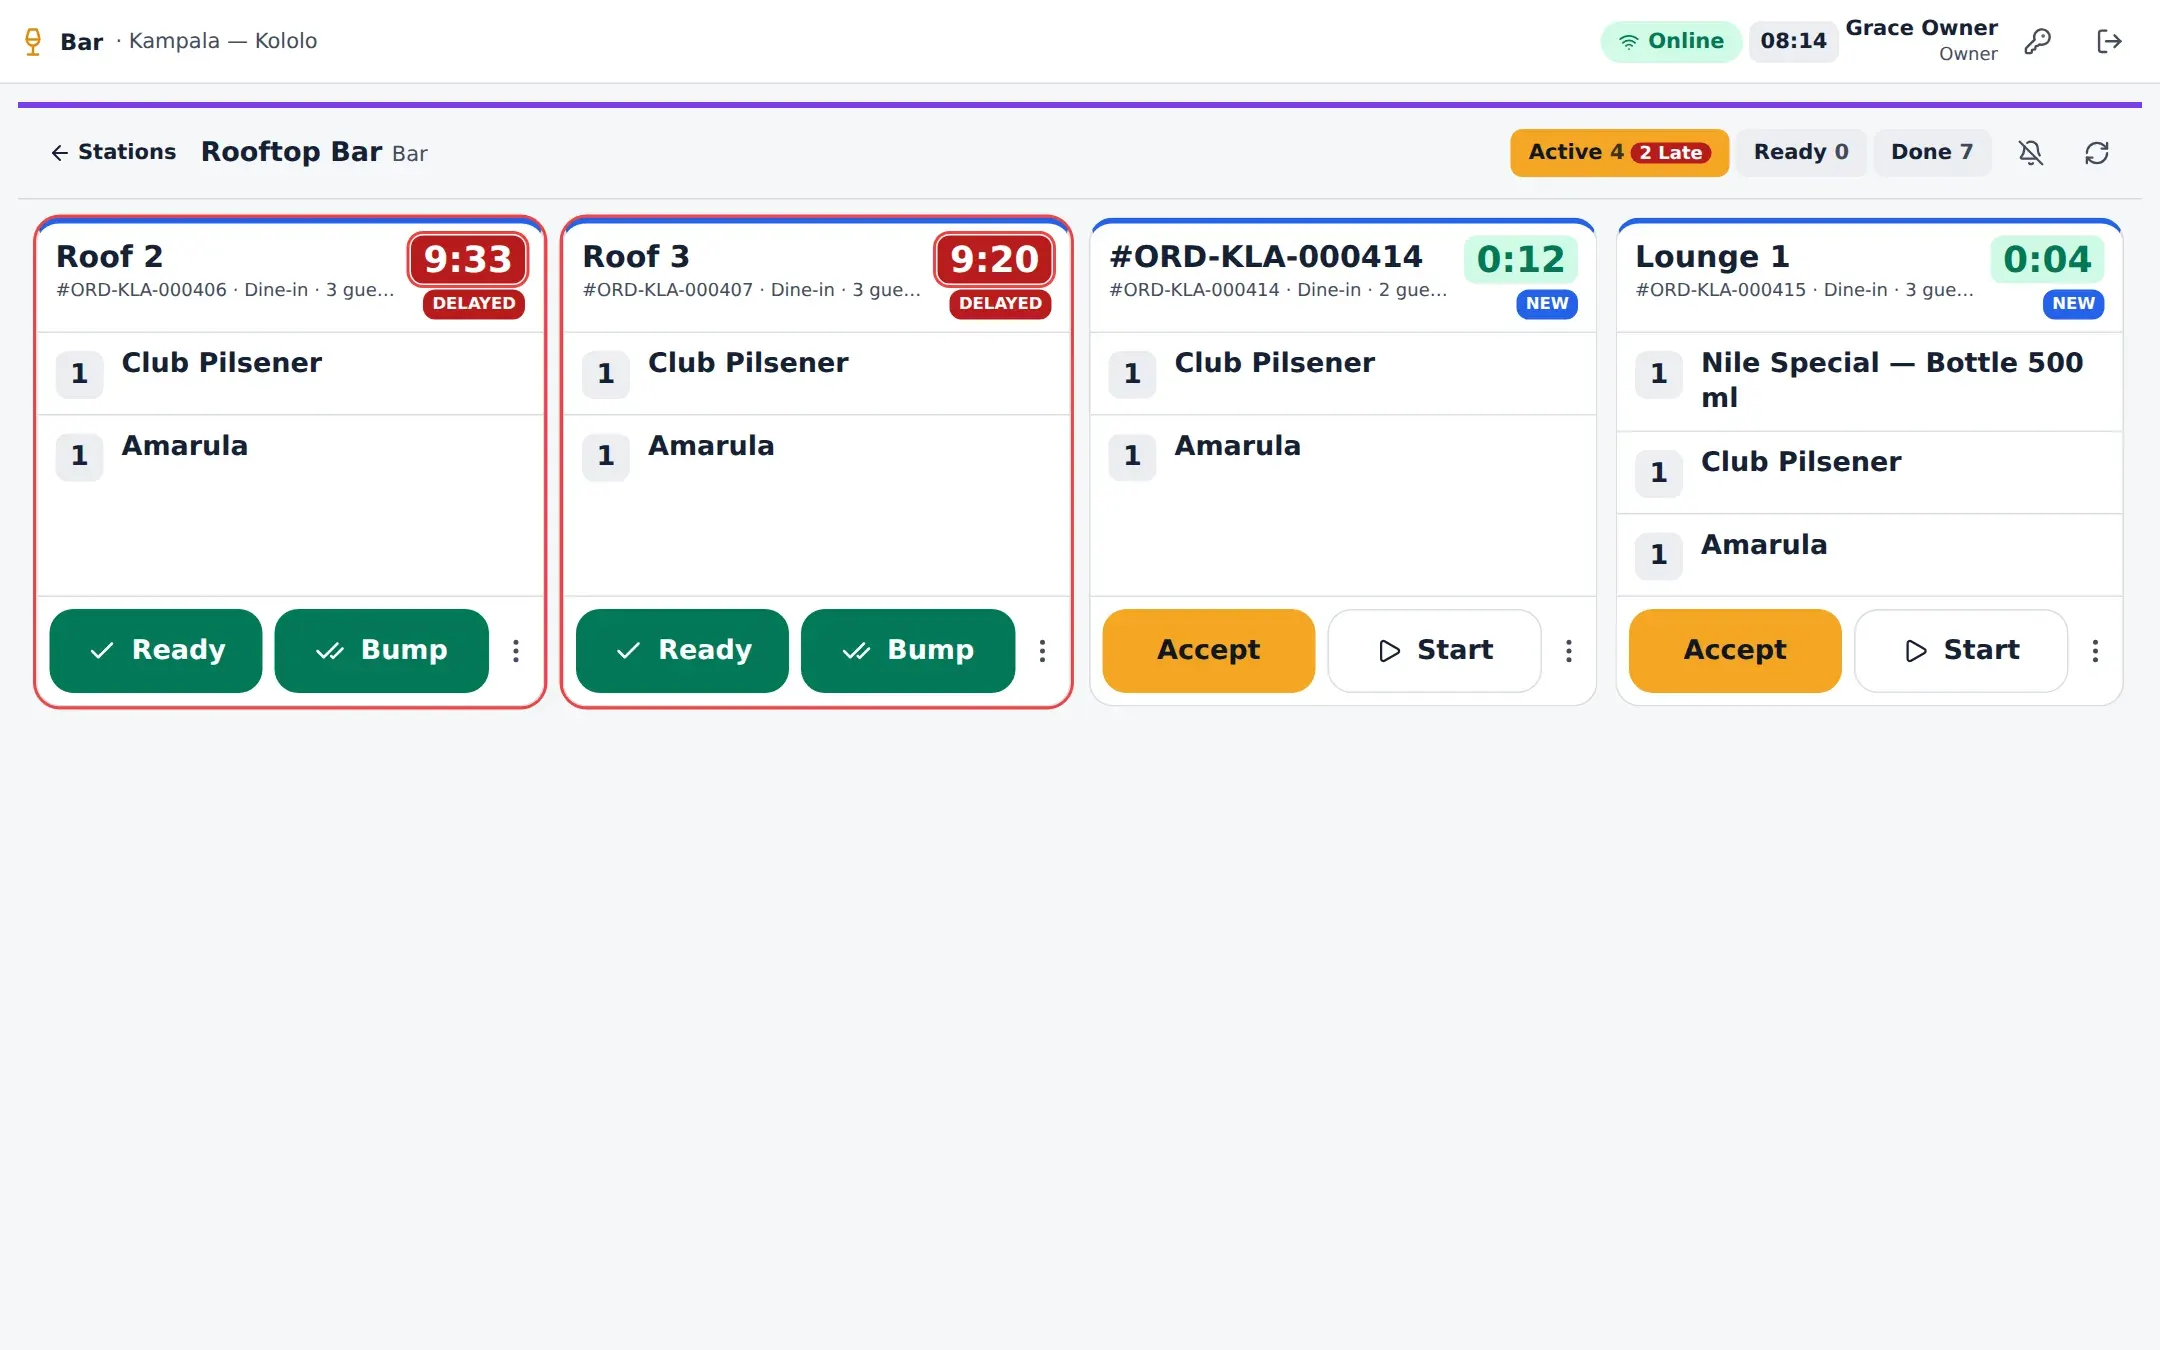The width and height of the screenshot is (2160, 1350).
Task: Click the Grace Owner user name
Action: pyautogui.click(x=1921, y=28)
